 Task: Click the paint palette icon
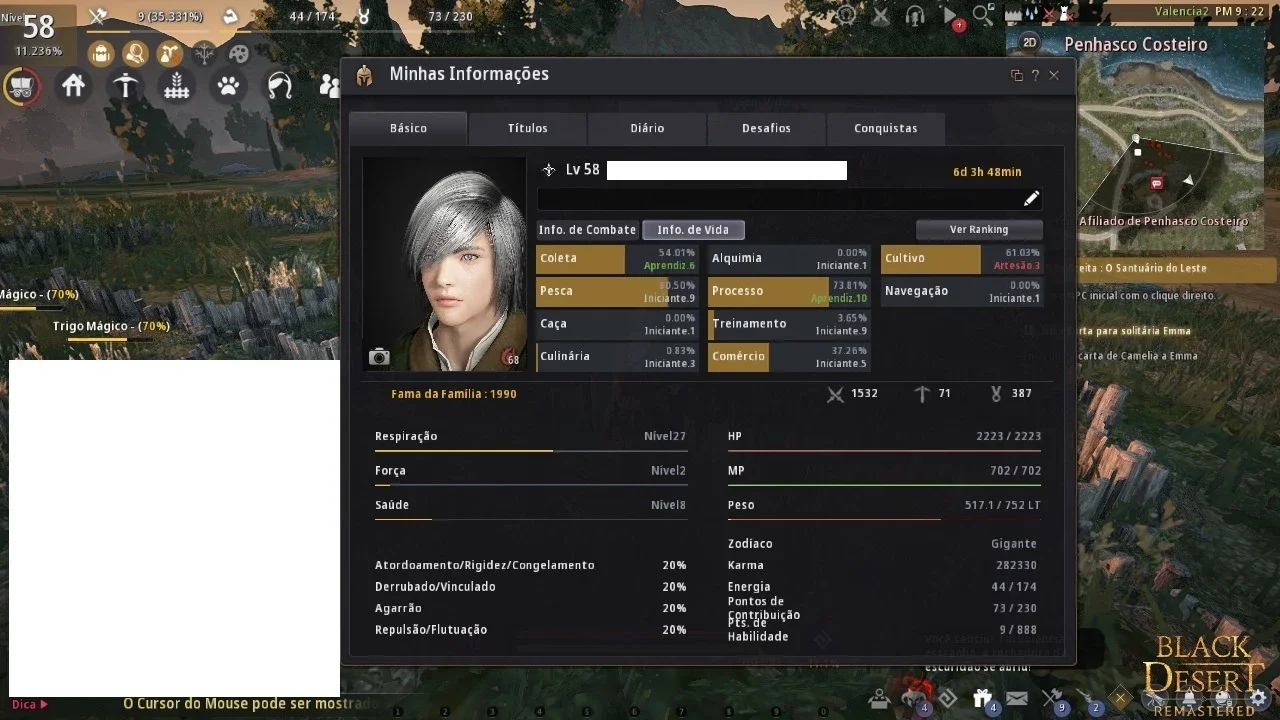[x=238, y=53]
